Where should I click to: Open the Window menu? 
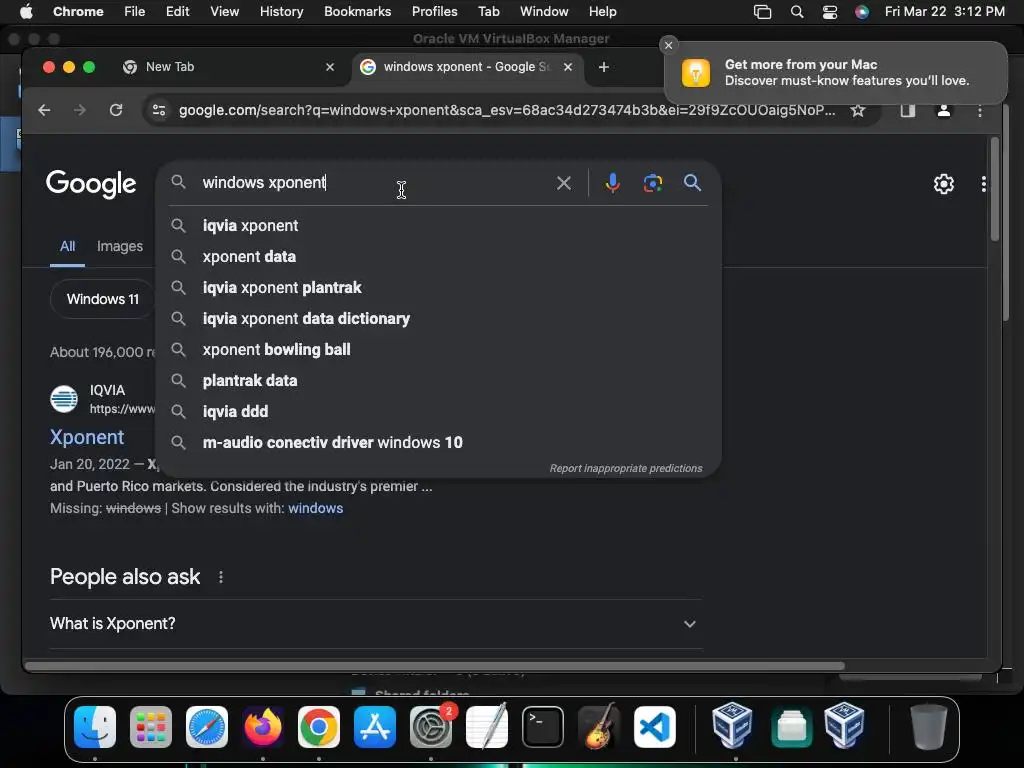[544, 12]
